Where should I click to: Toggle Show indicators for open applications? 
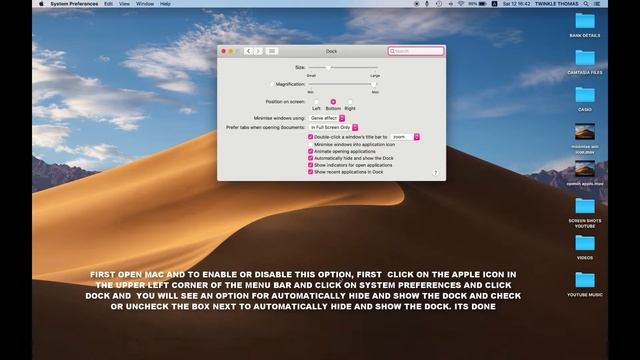(310, 165)
